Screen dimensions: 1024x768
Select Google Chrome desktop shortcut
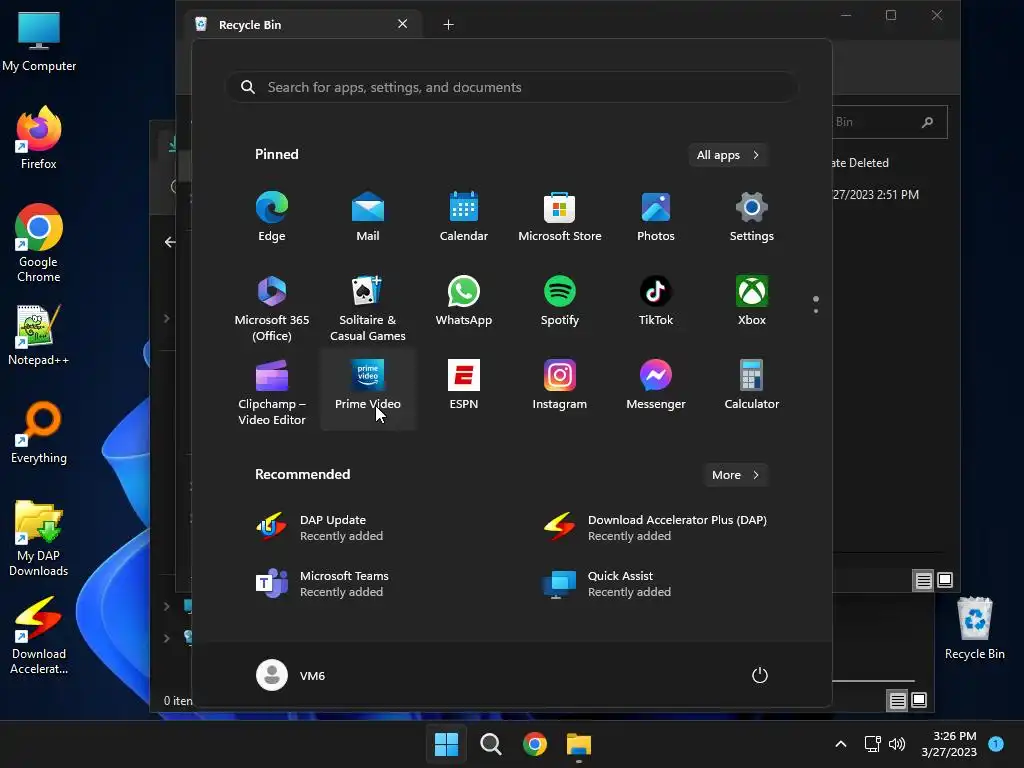[x=39, y=243]
